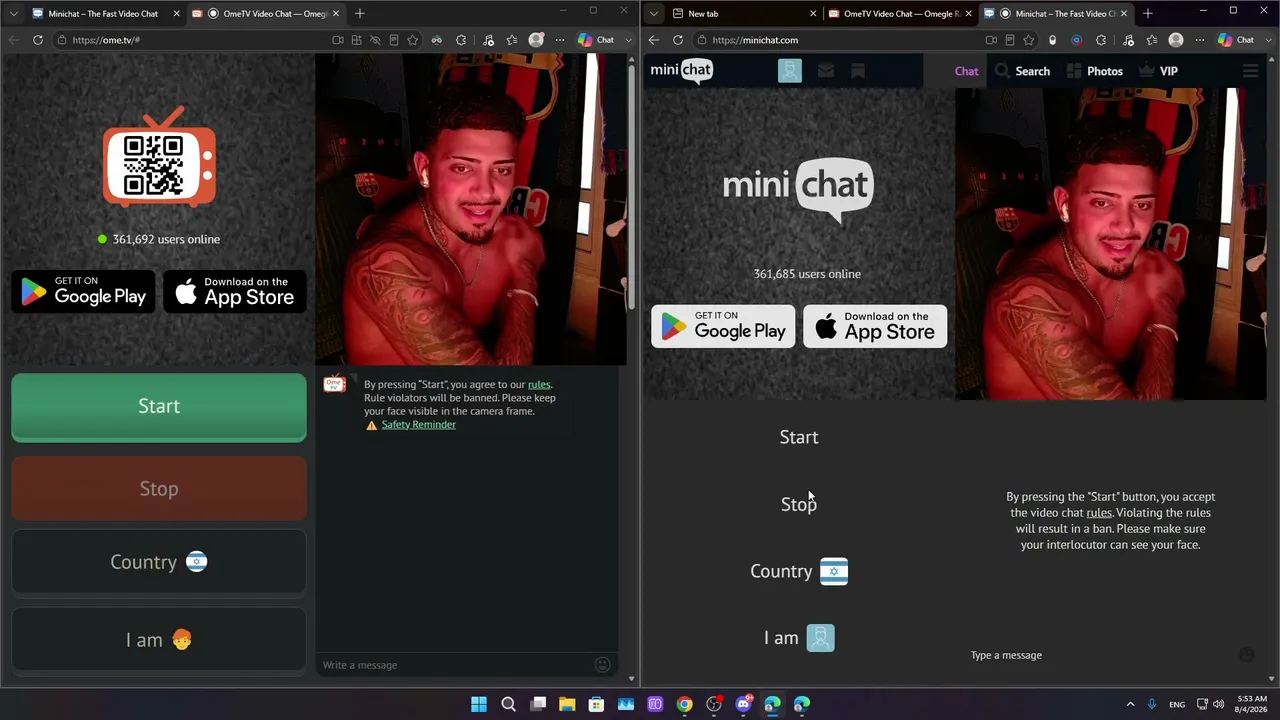1280x720 pixels.
Task: Open the rules link in Minichat text
Action: click(x=1099, y=513)
